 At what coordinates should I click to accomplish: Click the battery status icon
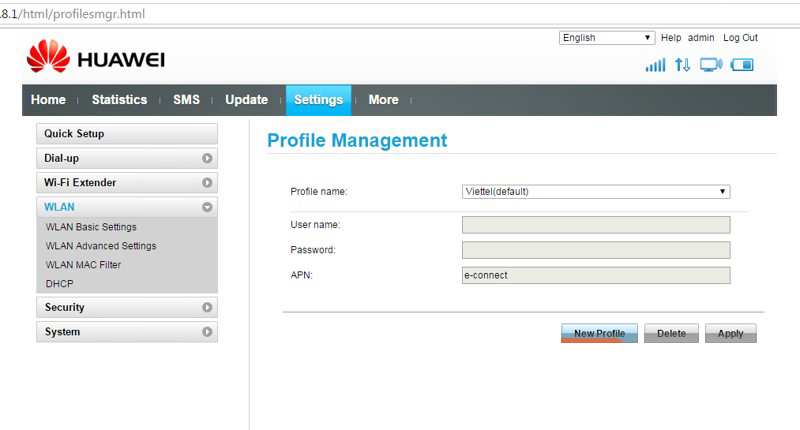click(x=741, y=65)
